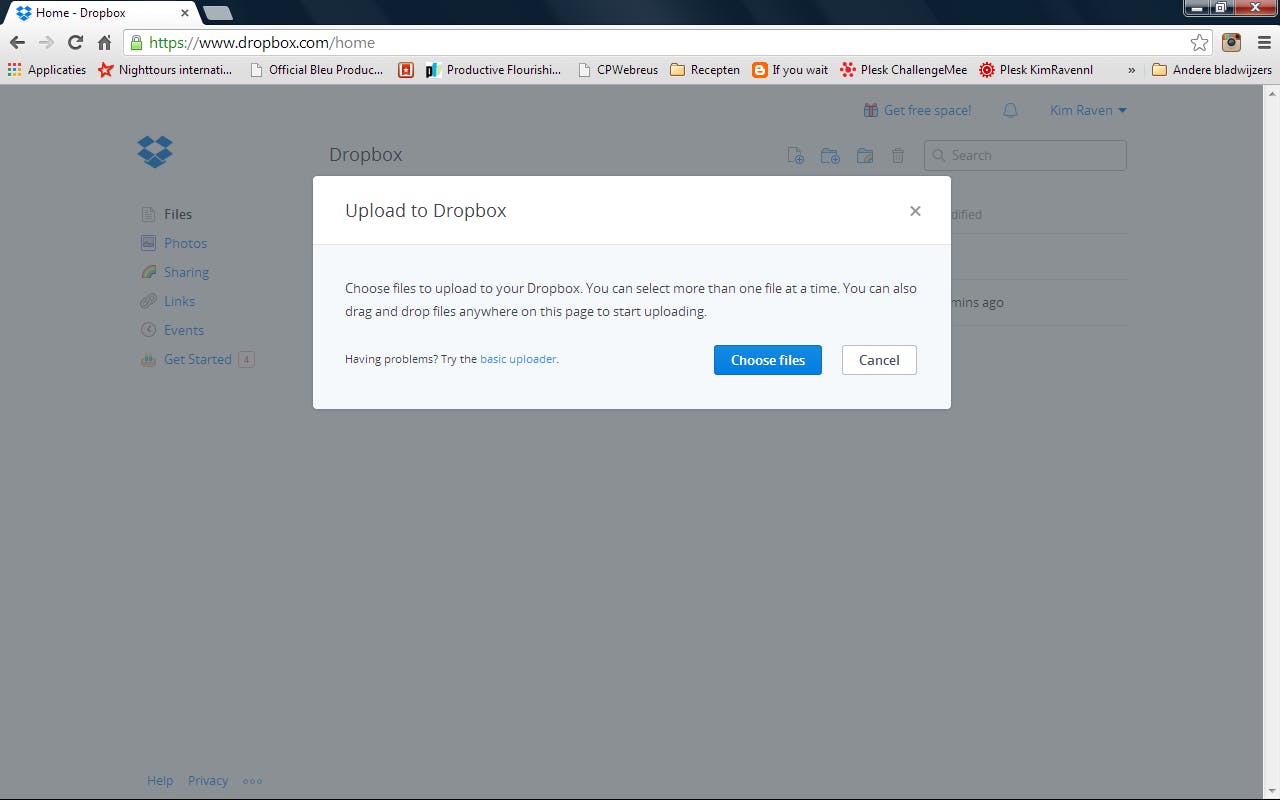Expand the hidden bookmarks chevron
The width and height of the screenshot is (1280, 800).
[x=1132, y=70]
